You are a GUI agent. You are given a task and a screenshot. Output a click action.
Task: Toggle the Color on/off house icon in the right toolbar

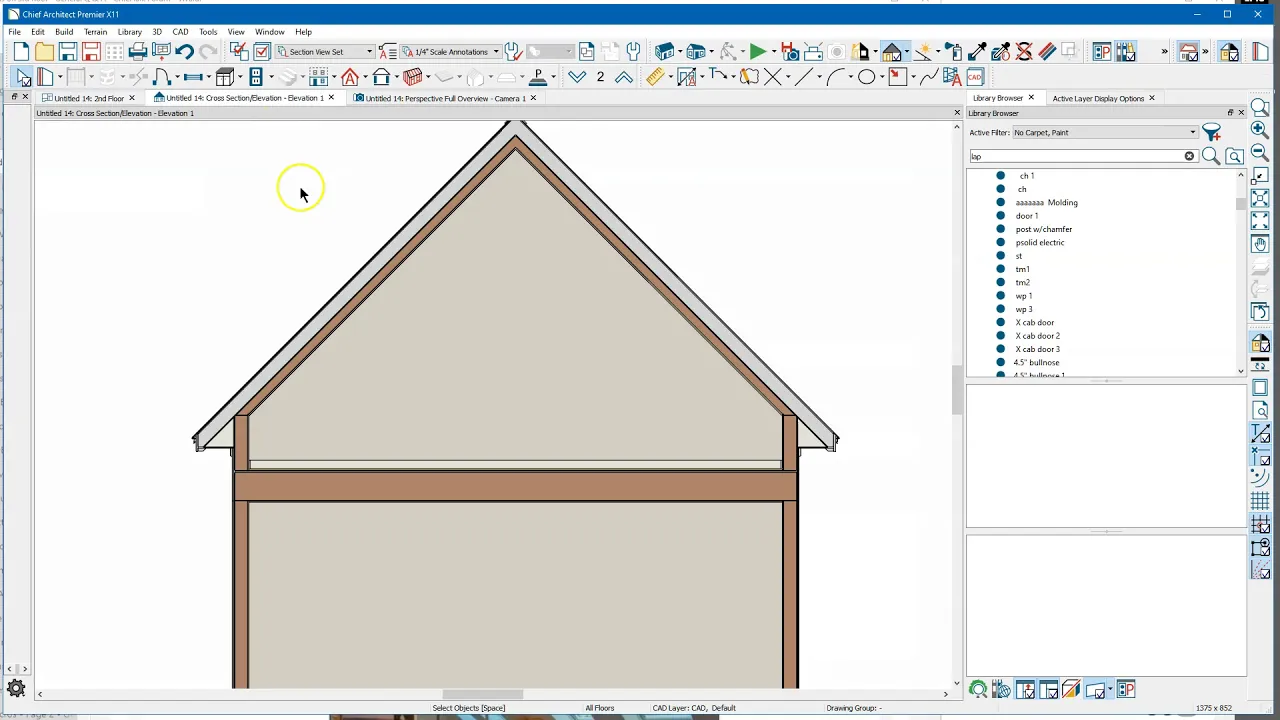pyautogui.click(x=1260, y=345)
